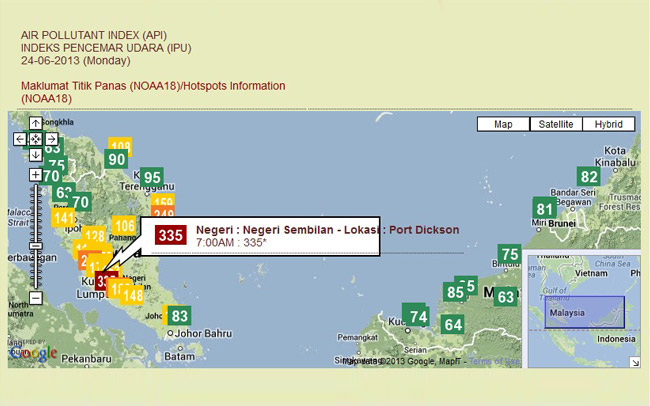Click the center return-to-last-result pan icon

click(35, 139)
